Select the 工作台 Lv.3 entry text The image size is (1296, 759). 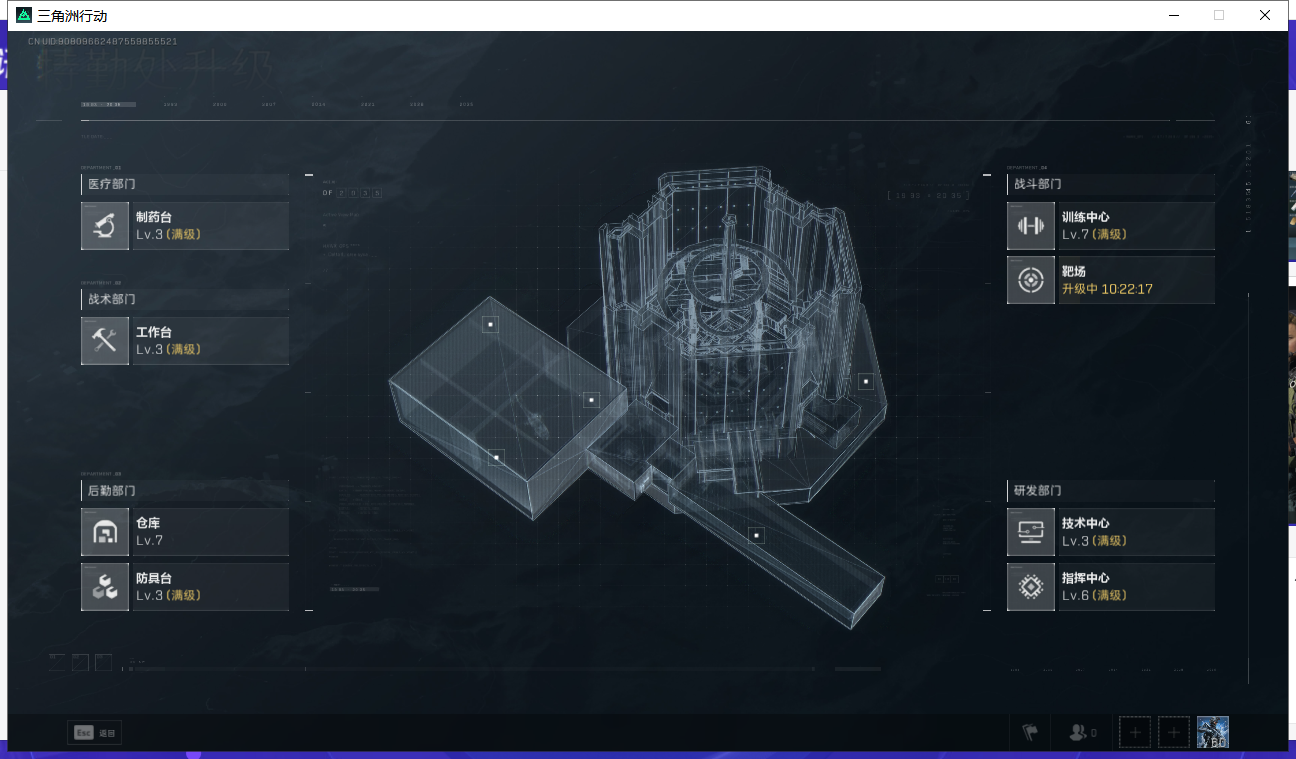[169, 341]
